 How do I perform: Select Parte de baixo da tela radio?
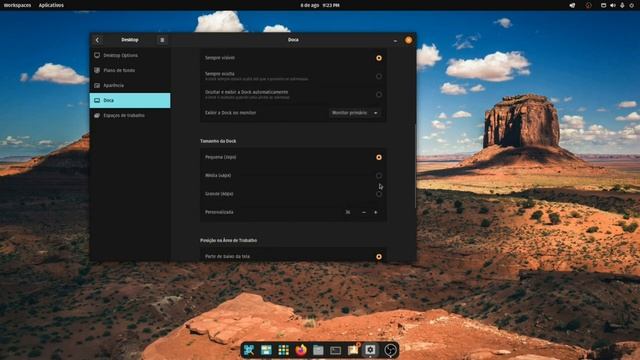point(379,257)
